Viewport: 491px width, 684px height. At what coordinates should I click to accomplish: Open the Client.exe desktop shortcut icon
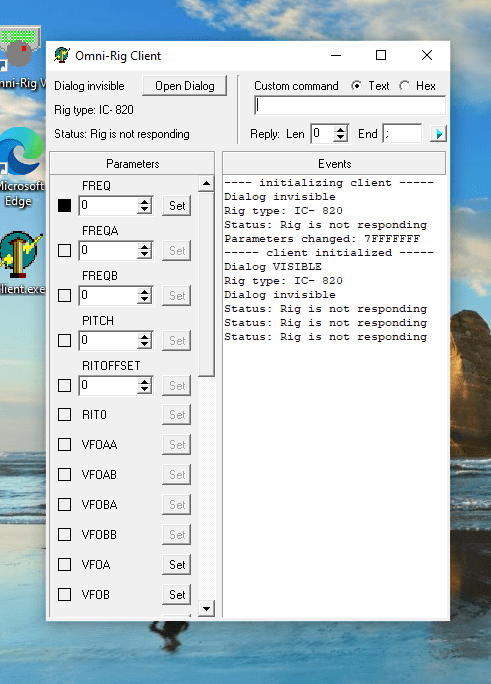point(20,263)
